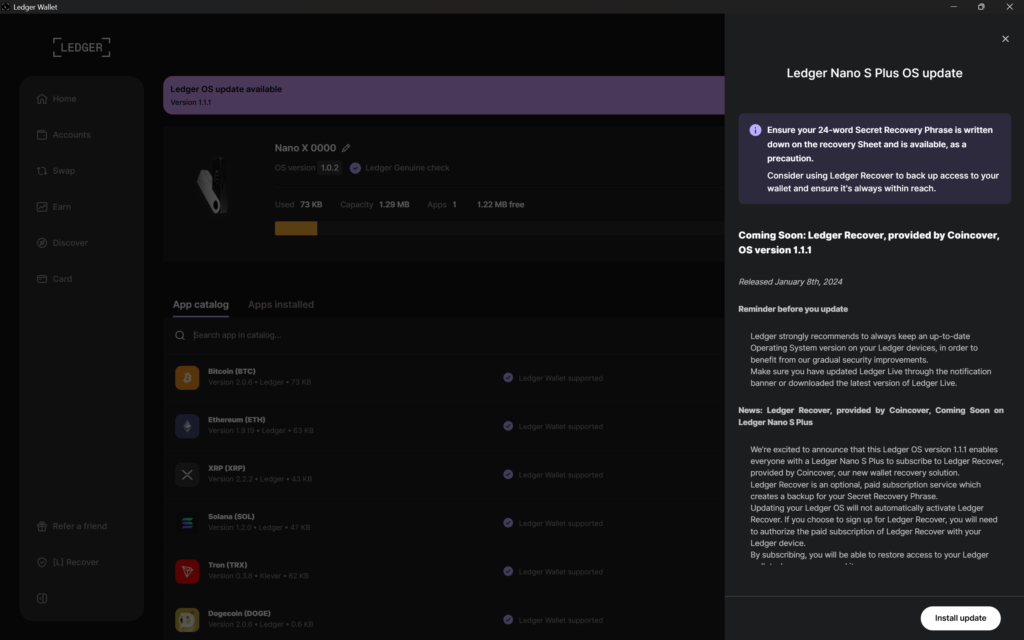Close the OS update panel

1005,39
